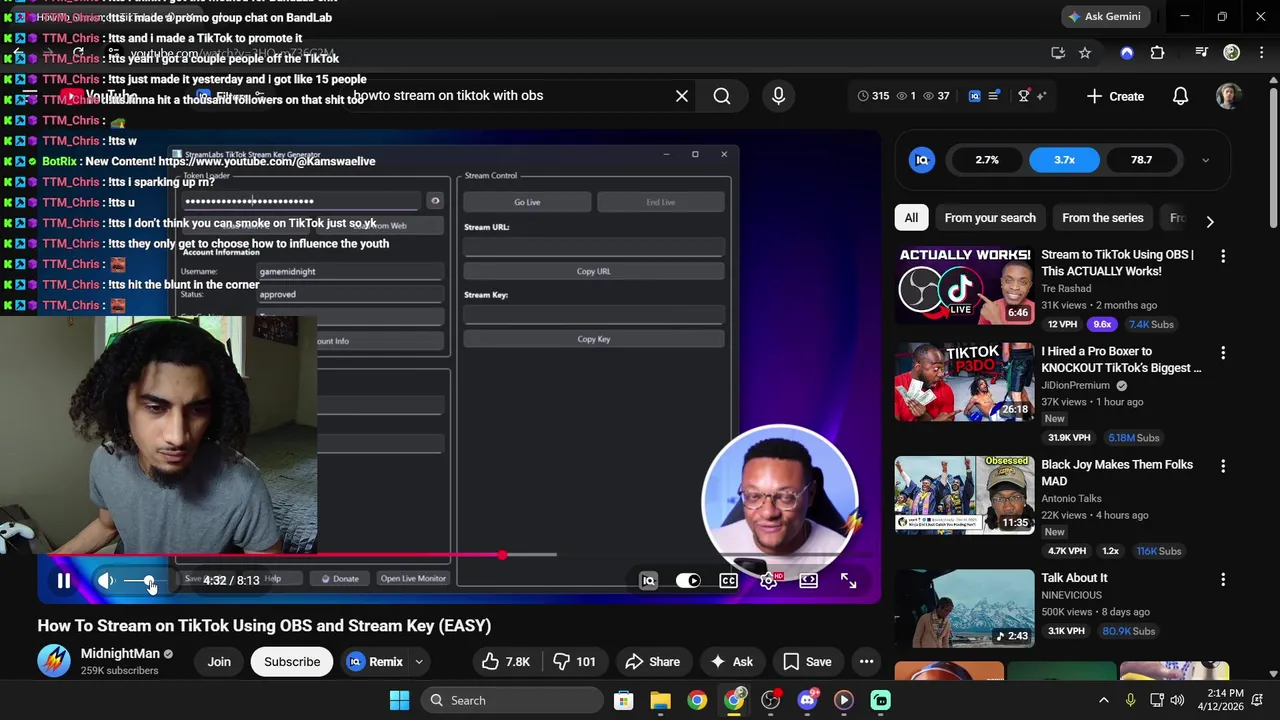Open options for Pro Boxer video
The height and width of the screenshot is (720, 1280).
1223,353
